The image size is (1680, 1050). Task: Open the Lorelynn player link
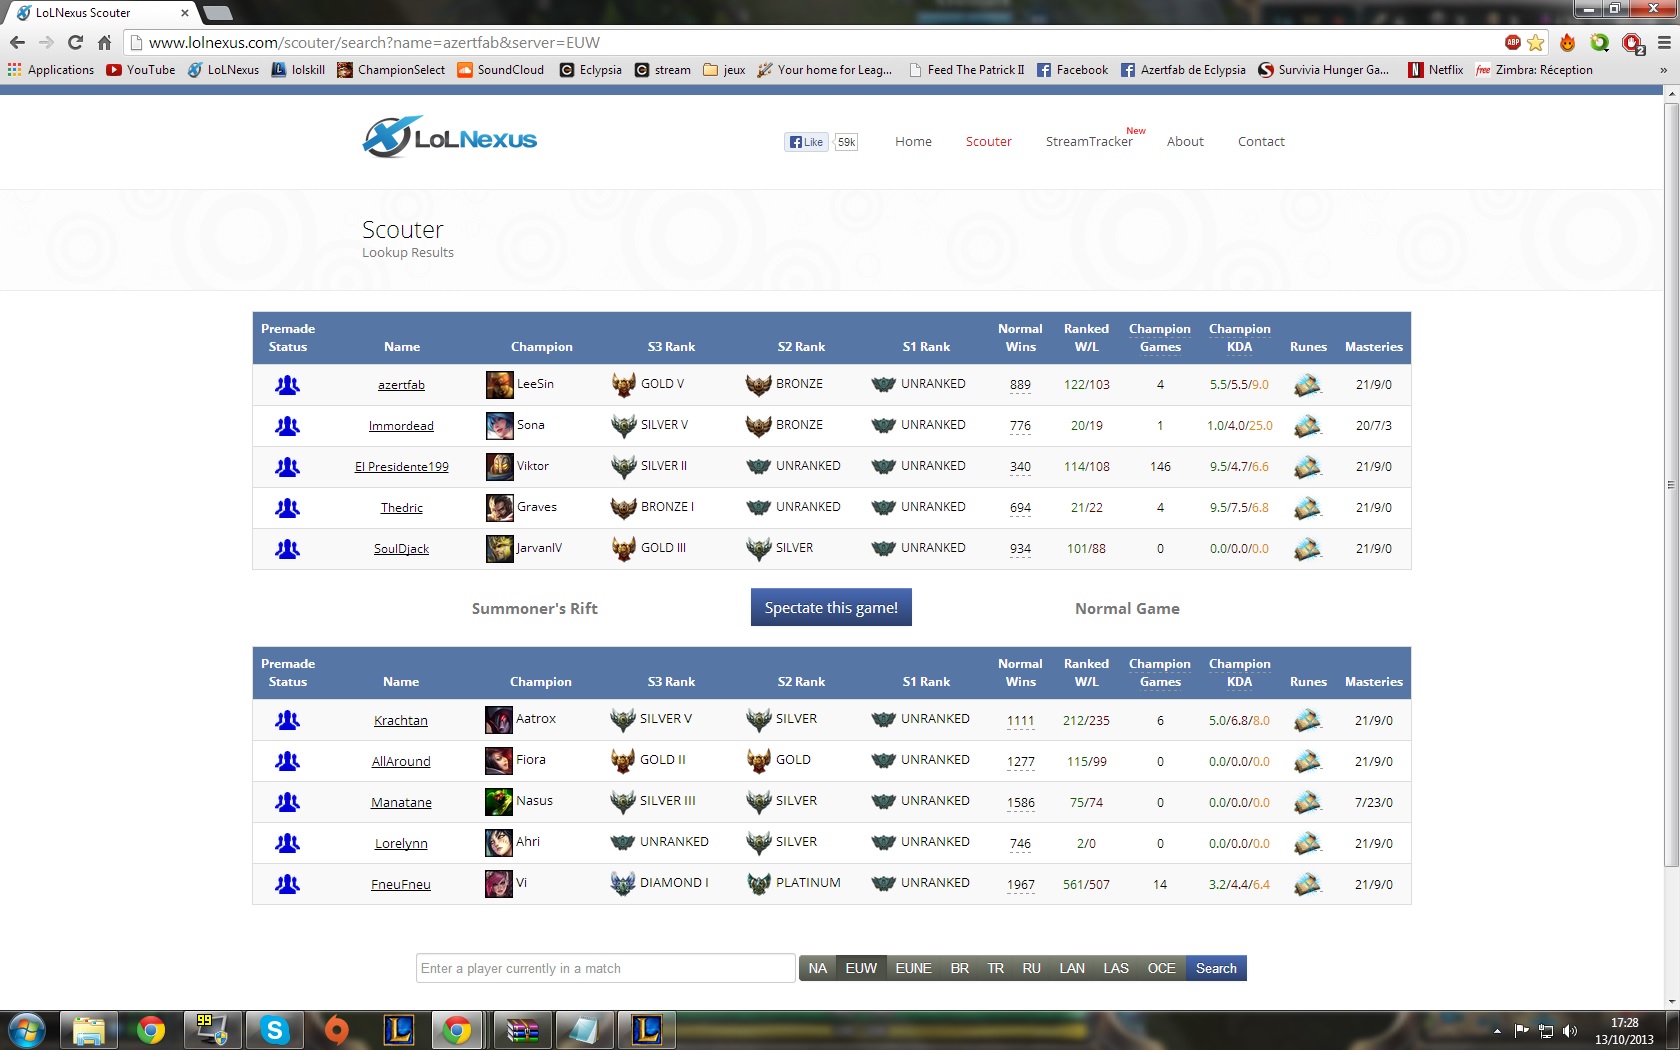pyautogui.click(x=401, y=844)
